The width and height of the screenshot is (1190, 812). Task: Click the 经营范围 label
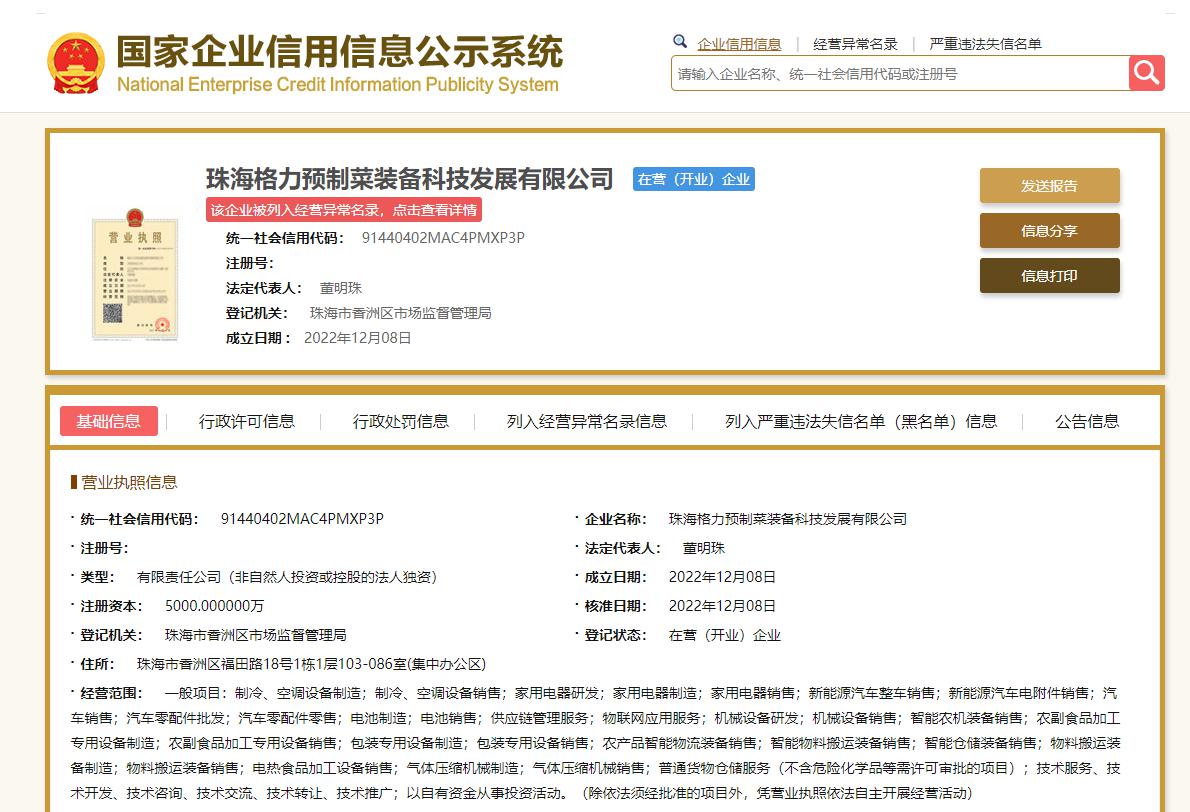111,693
